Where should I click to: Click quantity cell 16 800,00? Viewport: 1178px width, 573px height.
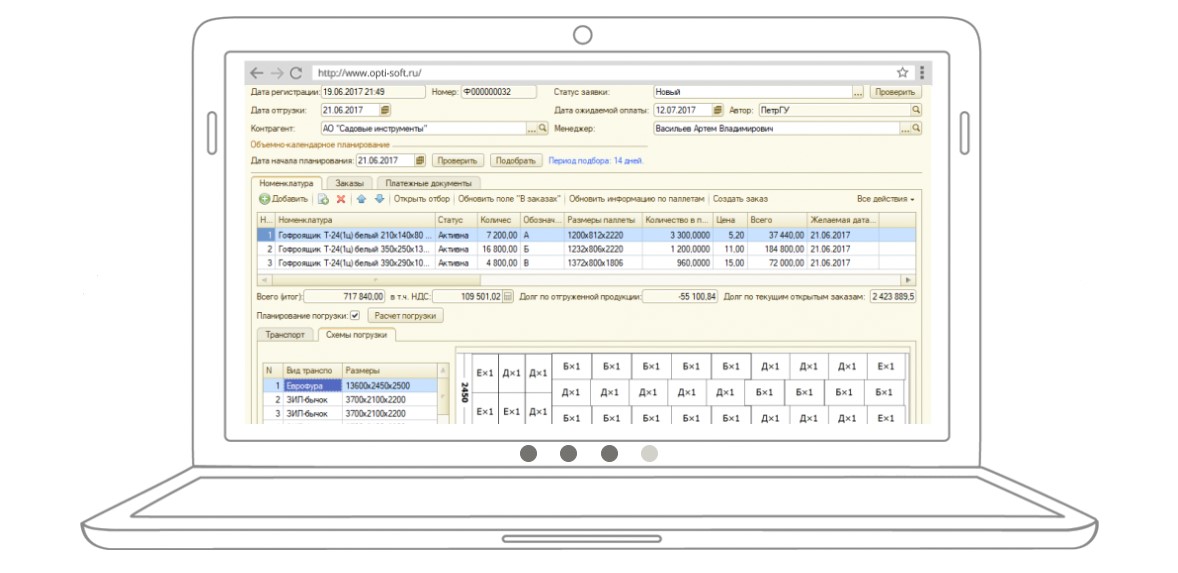(x=498, y=249)
